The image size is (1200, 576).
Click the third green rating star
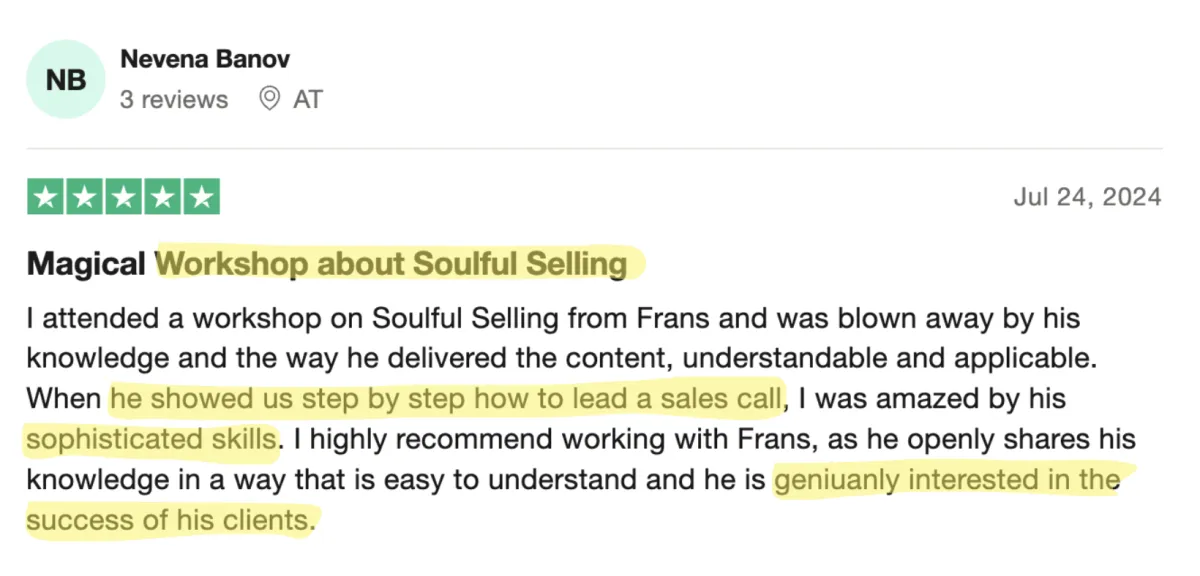pos(123,197)
